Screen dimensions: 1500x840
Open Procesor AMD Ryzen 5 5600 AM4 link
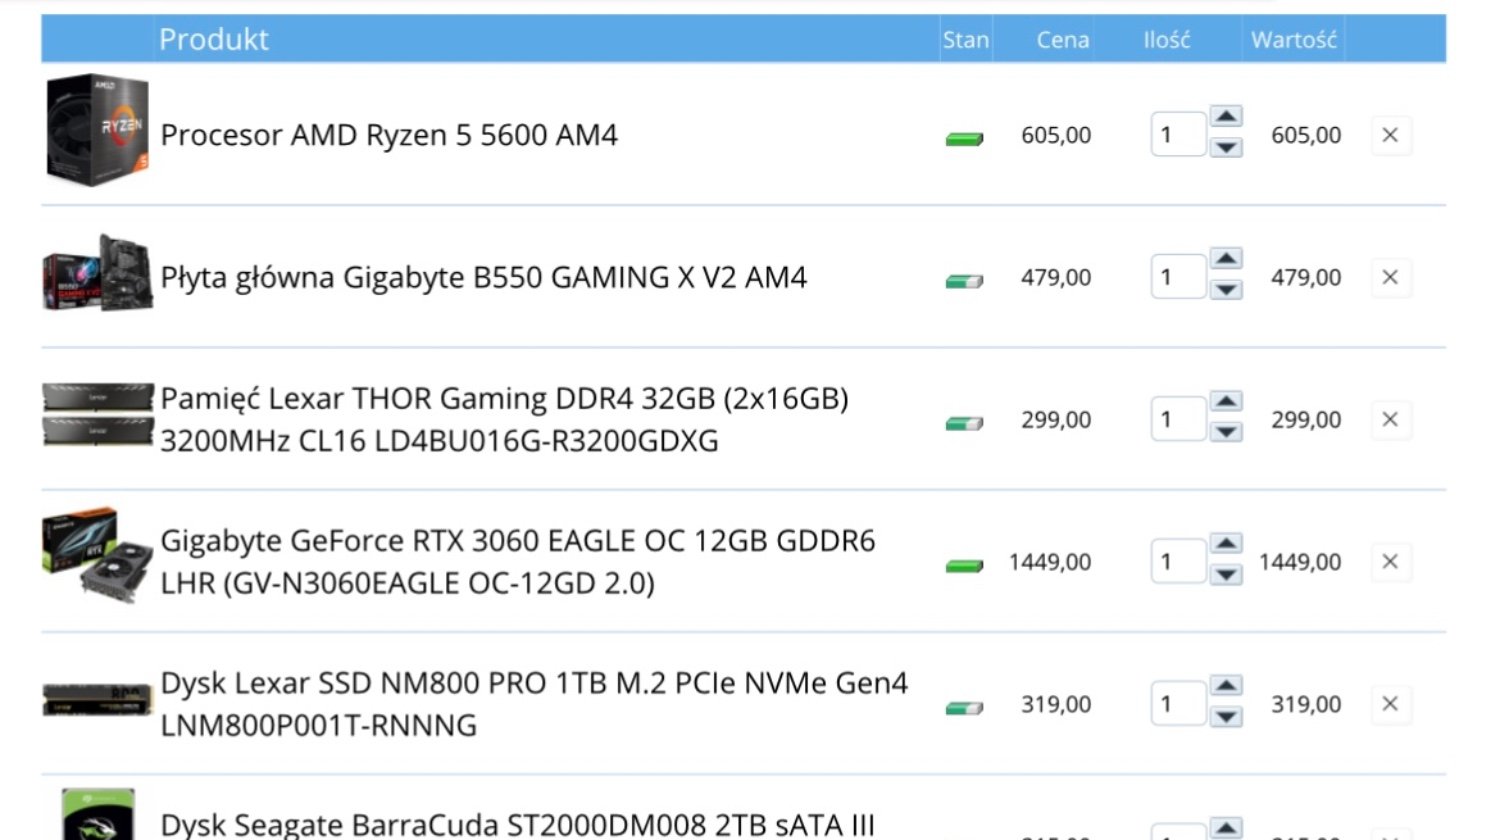click(x=389, y=135)
